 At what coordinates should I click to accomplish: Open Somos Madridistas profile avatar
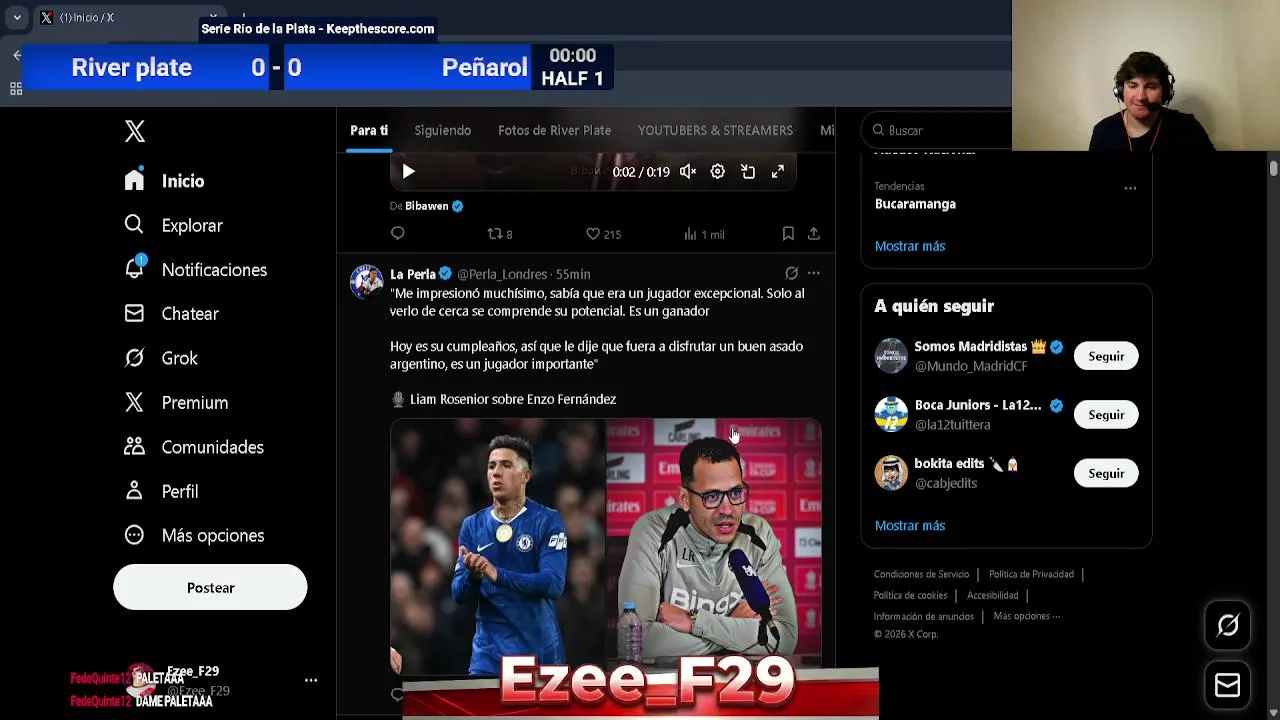click(x=891, y=356)
